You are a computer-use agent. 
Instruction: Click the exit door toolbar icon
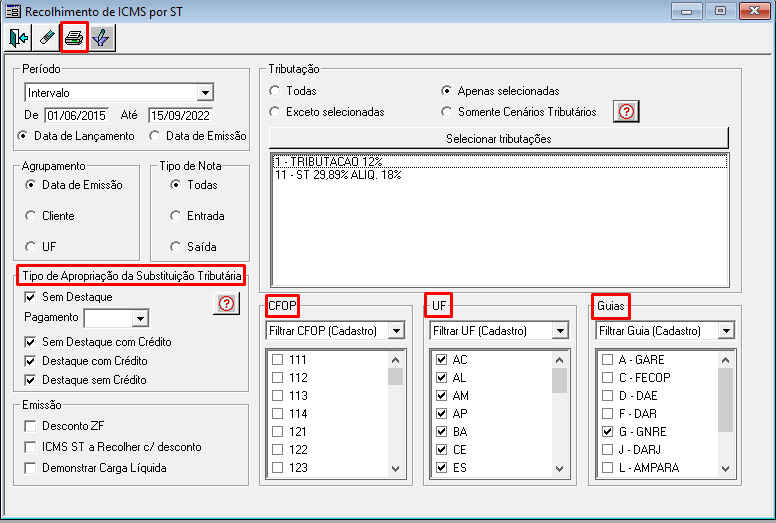18,38
